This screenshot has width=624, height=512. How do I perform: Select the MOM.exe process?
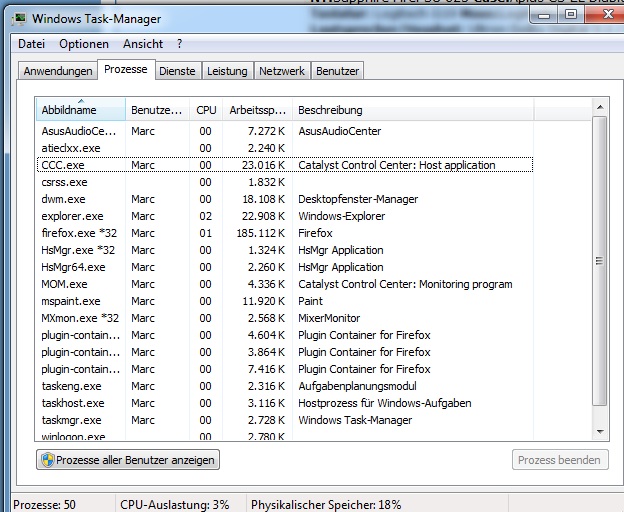285,284
